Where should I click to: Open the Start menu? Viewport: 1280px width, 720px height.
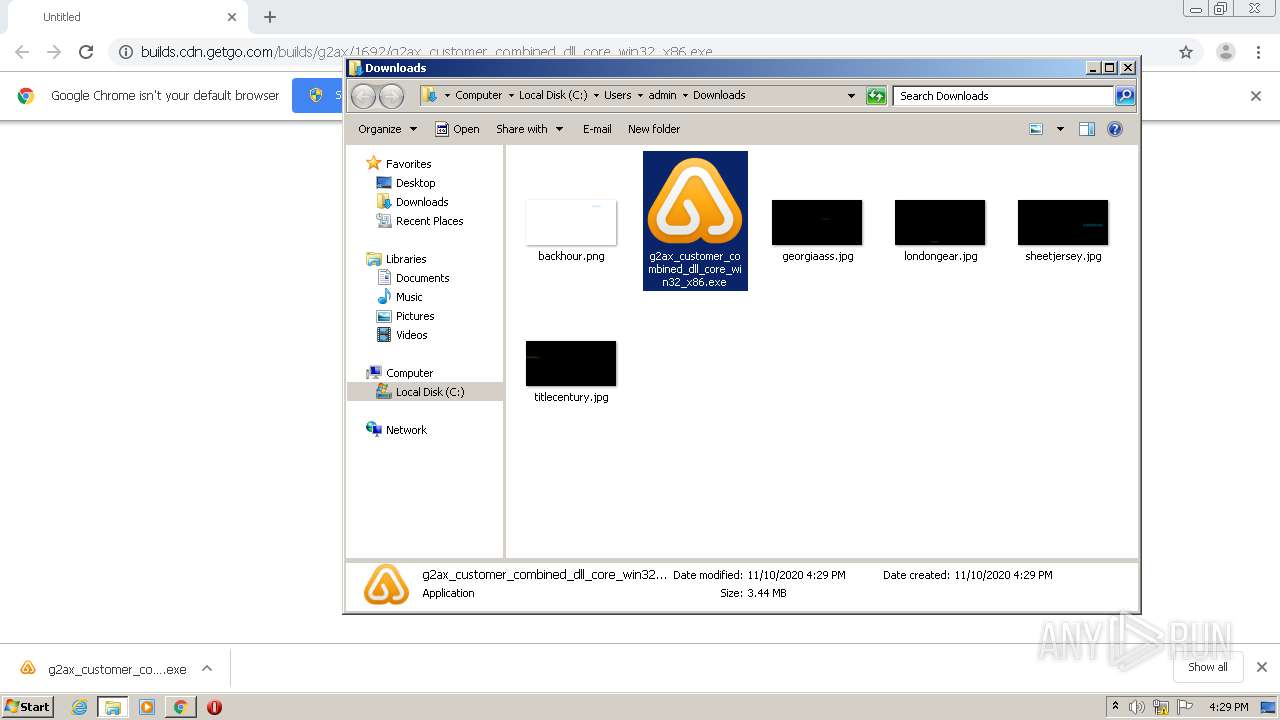point(28,706)
